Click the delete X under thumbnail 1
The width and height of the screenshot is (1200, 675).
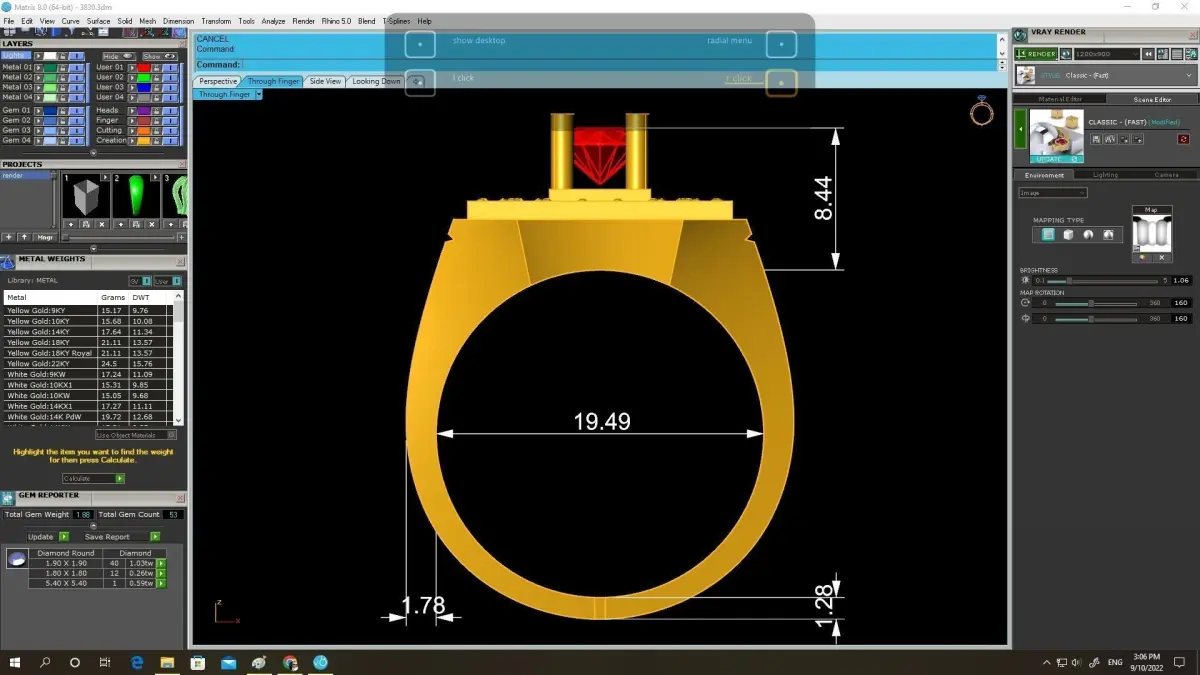click(102, 224)
